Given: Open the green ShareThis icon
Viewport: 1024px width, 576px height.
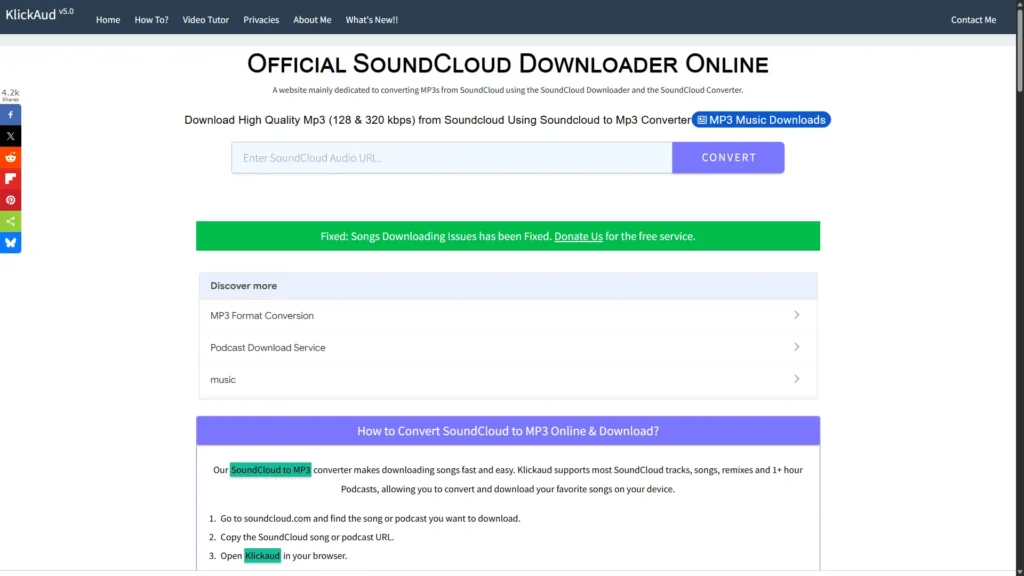Looking at the screenshot, I should click(x=10, y=221).
